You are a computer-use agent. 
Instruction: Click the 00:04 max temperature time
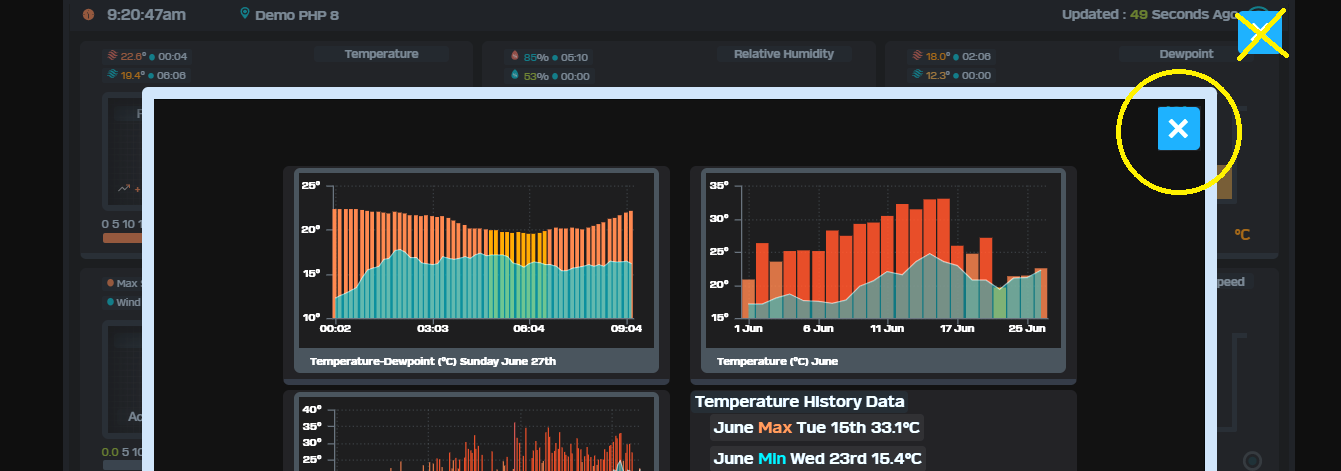click(x=172, y=56)
